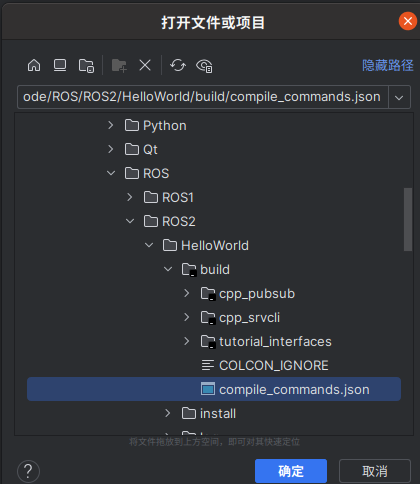Viewport: 420px width, 484px height.
Task: Go to the home directory icon
Action: (x=34, y=65)
